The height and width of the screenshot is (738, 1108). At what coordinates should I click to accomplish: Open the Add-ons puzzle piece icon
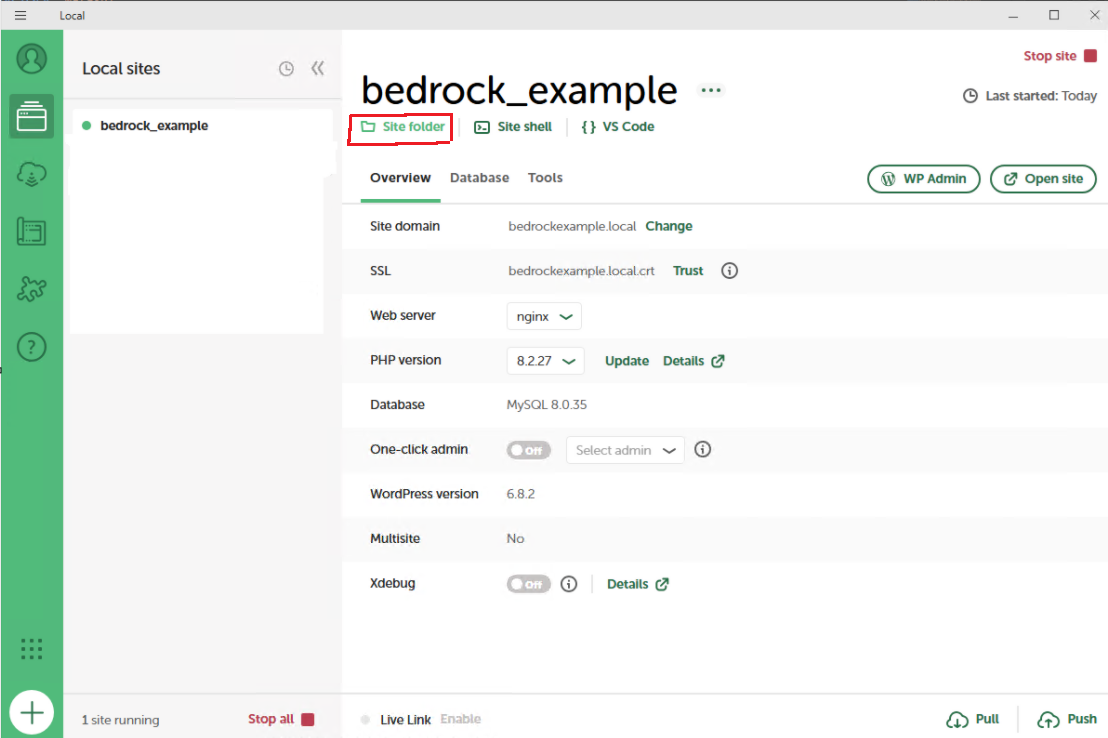coord(32,288)
